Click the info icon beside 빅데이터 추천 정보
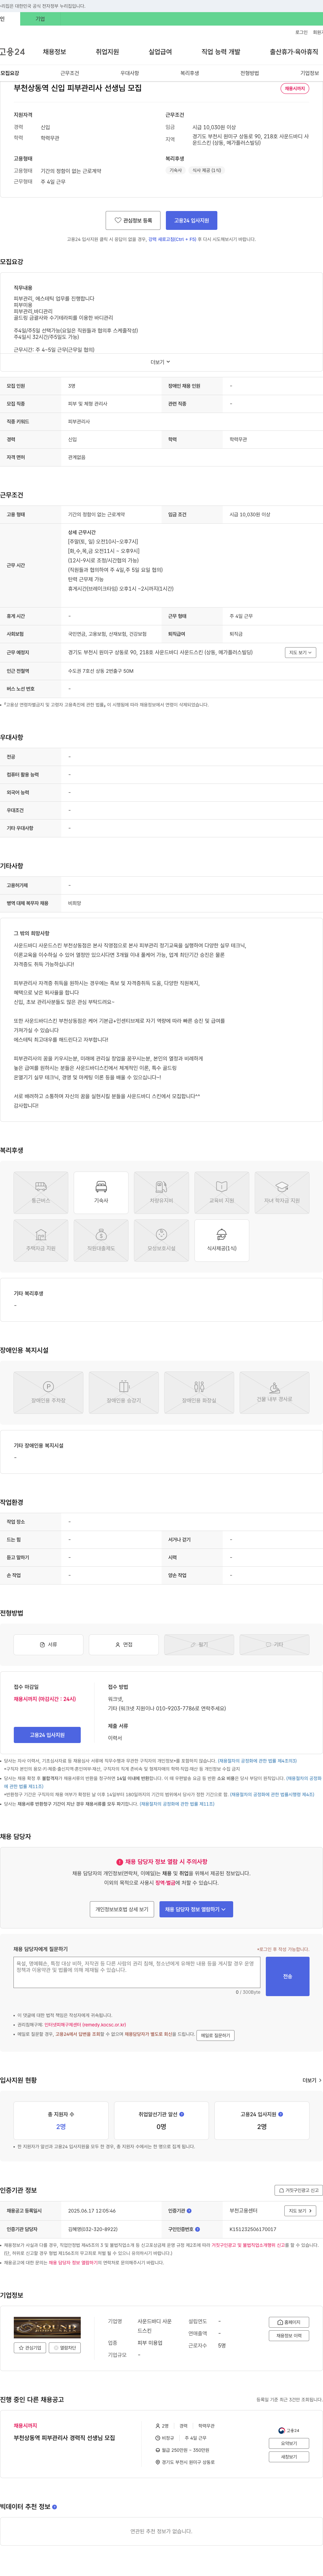The height and width of the screenshot is (2576, 323). (54, 2507)
